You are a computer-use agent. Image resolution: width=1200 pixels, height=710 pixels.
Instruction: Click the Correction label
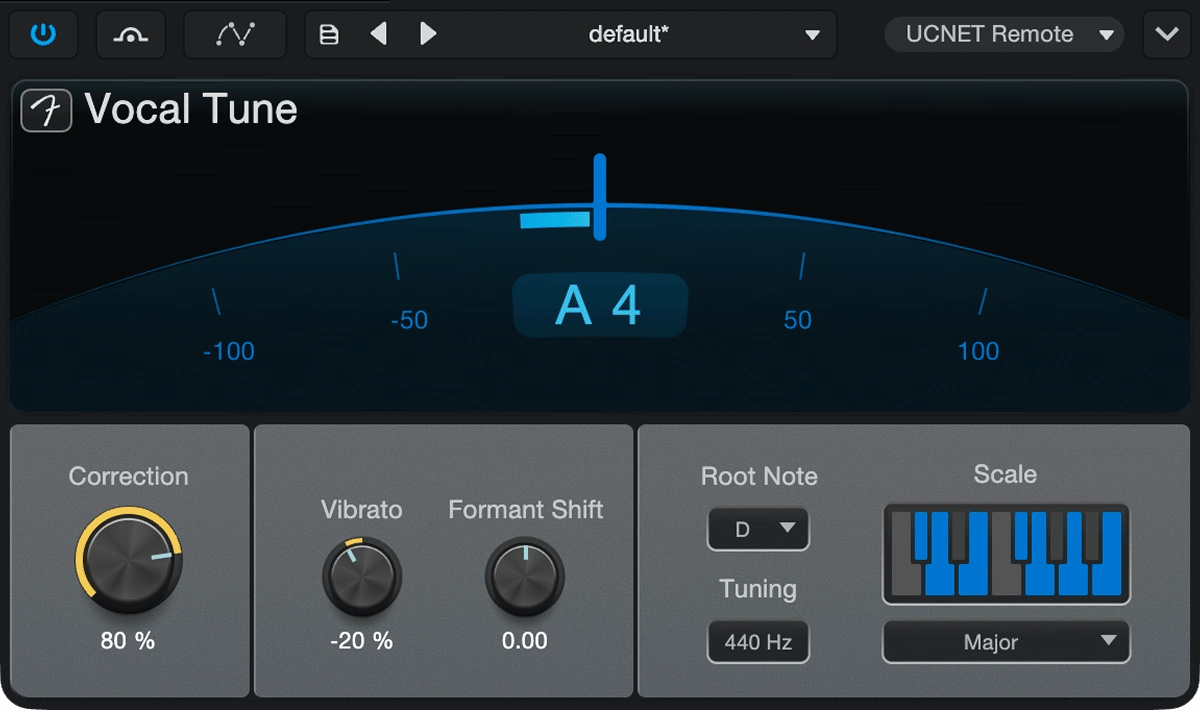tap(128, 476)
